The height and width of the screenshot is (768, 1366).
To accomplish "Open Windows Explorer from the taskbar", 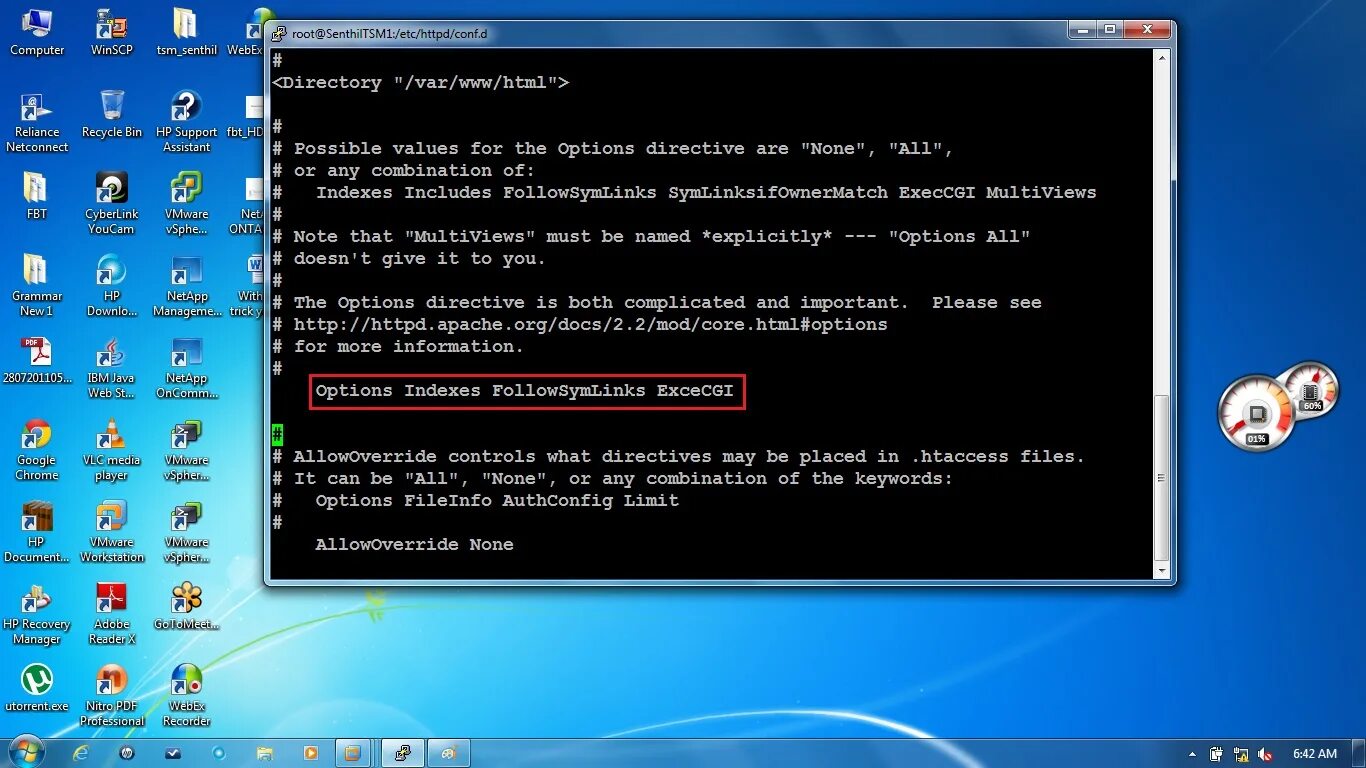I will click(265, 752).
